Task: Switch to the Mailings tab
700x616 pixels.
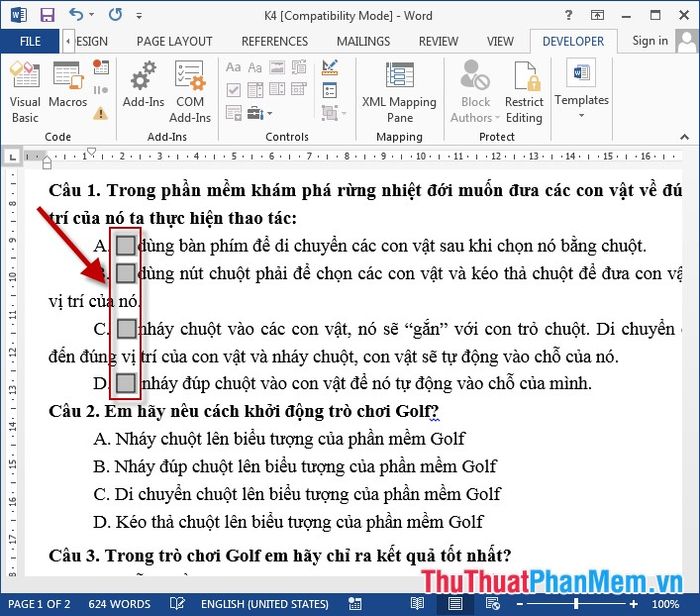Action: coord(363,41)
